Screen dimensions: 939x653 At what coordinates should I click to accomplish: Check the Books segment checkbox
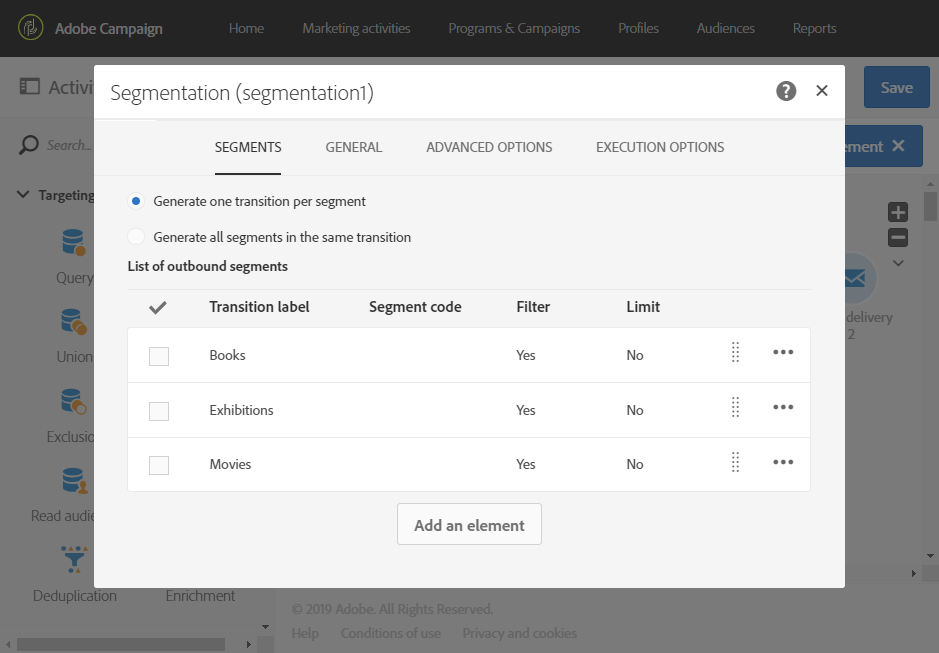pyautogui.click(x=159, y=356)
